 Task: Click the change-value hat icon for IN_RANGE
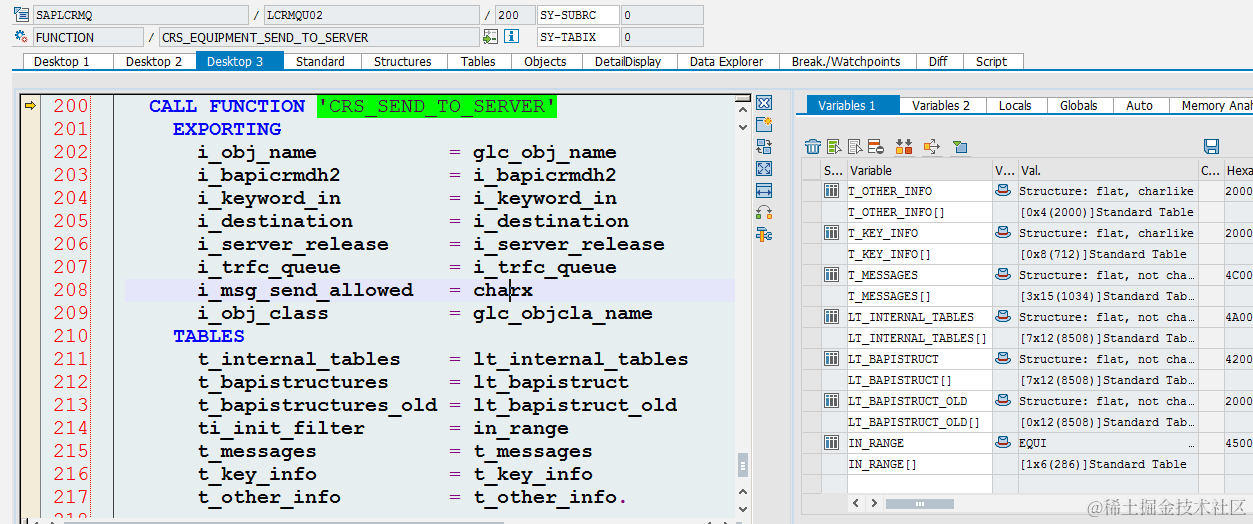pyautogui.click(x=1003, y=442)
